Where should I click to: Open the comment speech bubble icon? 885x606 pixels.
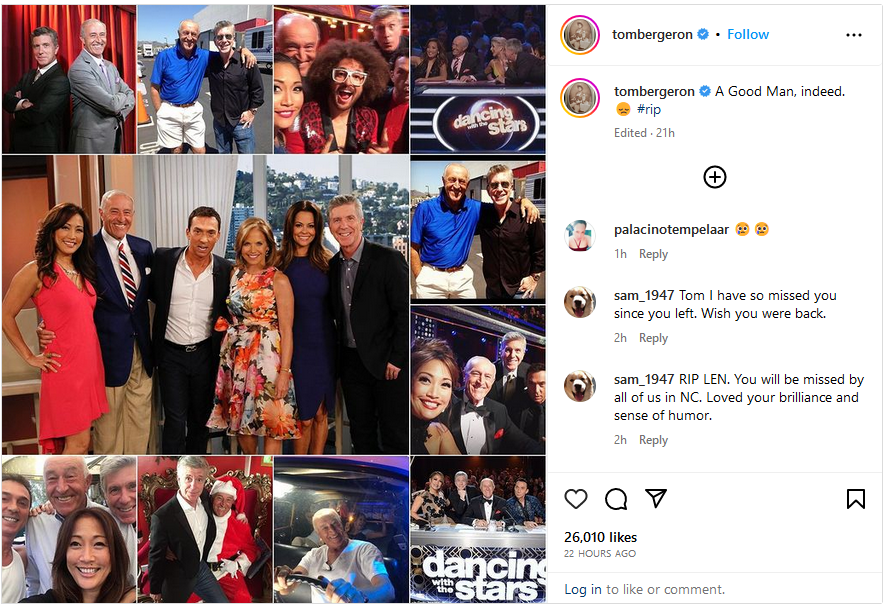[616, 499]
